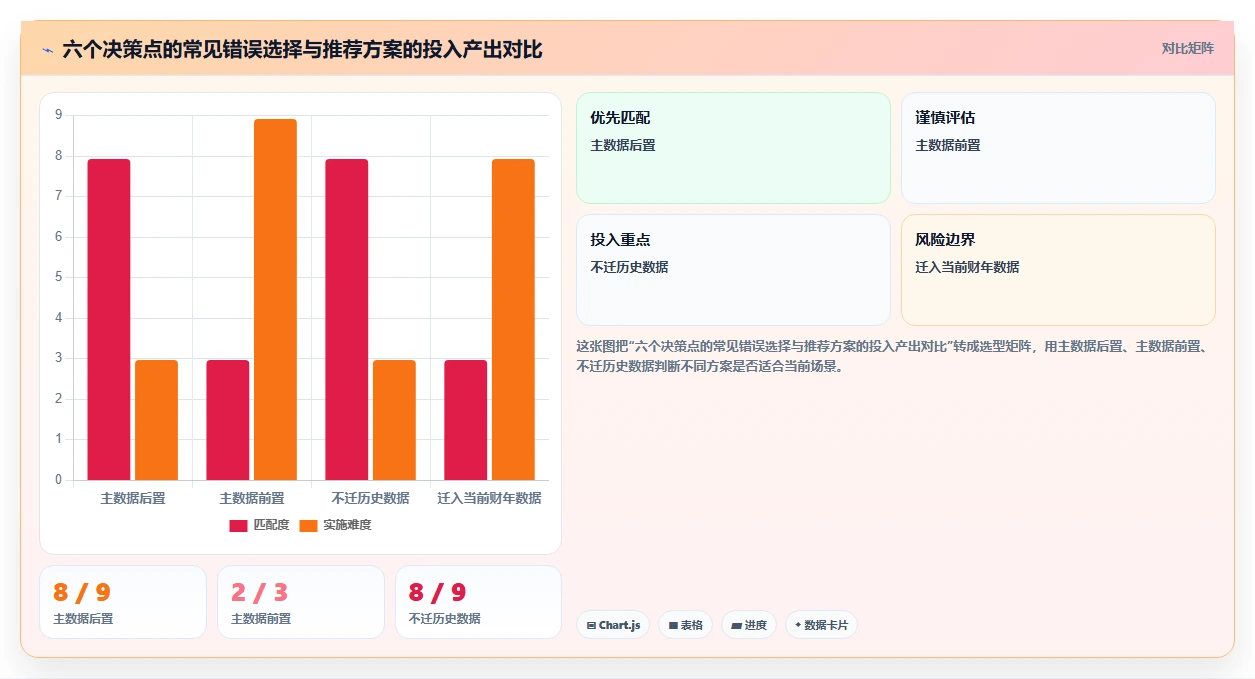Click the red 匹配度 bar for 迁入当前财年数据

click(466, 420)
